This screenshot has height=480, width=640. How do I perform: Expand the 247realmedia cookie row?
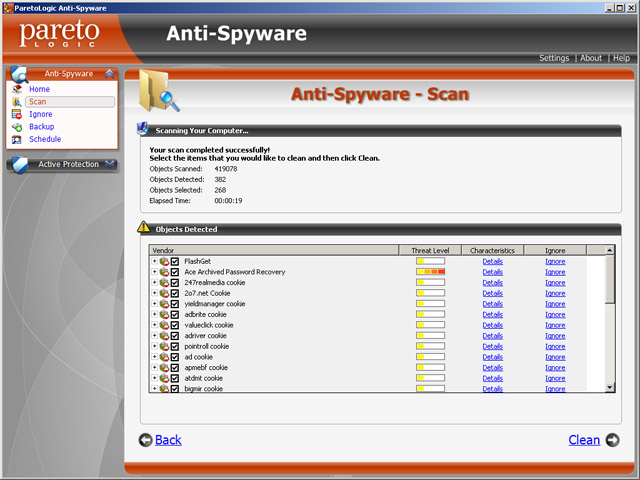click(x=155, y=282)
